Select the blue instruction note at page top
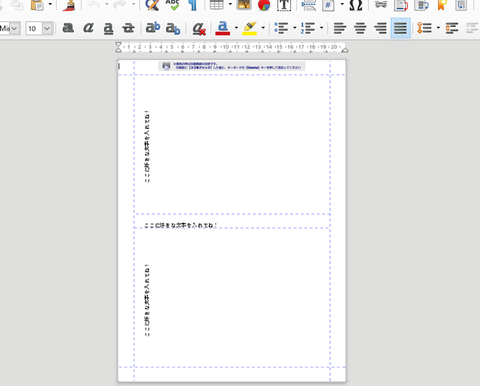 click(232, 66)
